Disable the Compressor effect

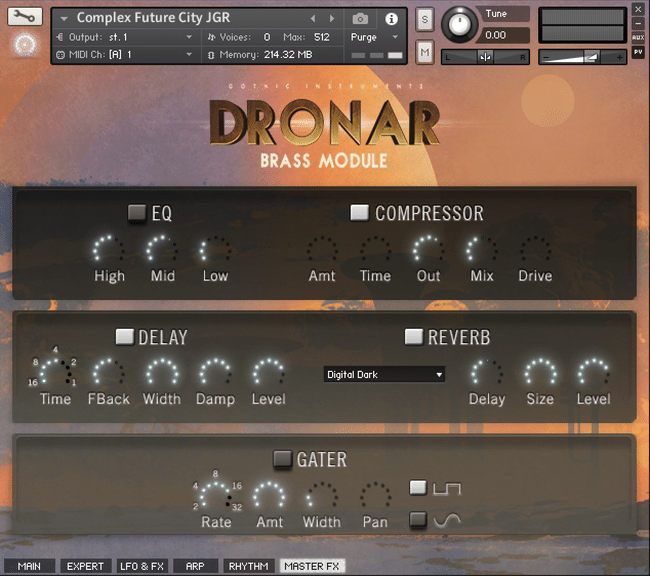359,212
